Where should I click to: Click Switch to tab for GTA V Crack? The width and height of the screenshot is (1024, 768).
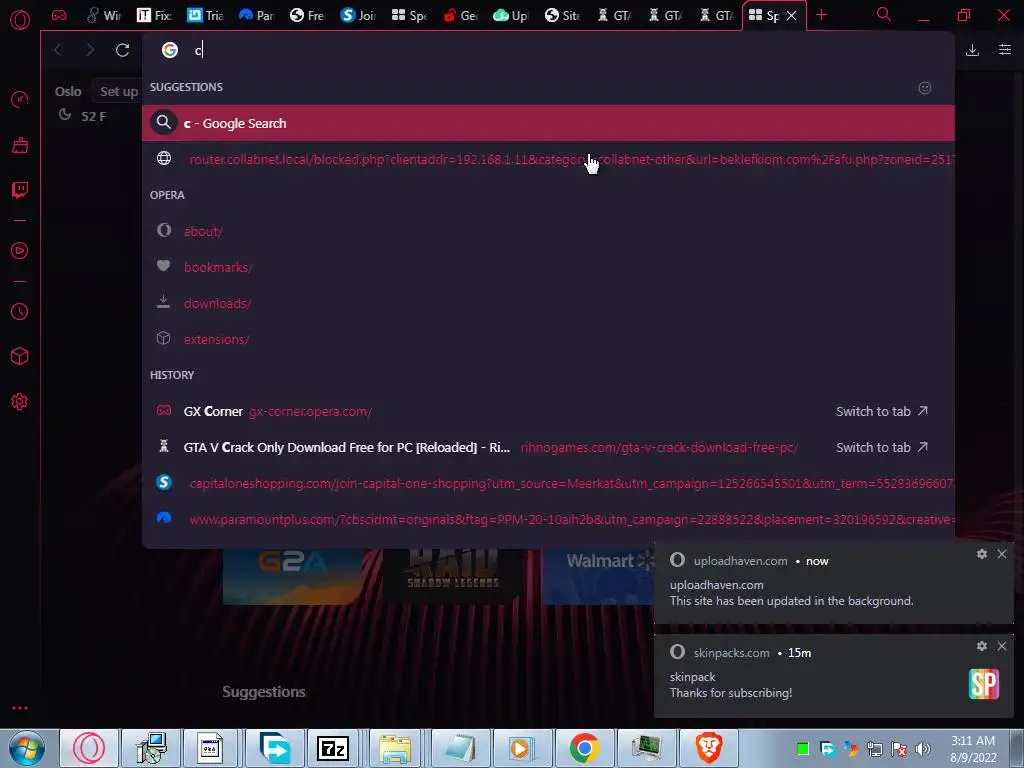(x=882, y=447)
